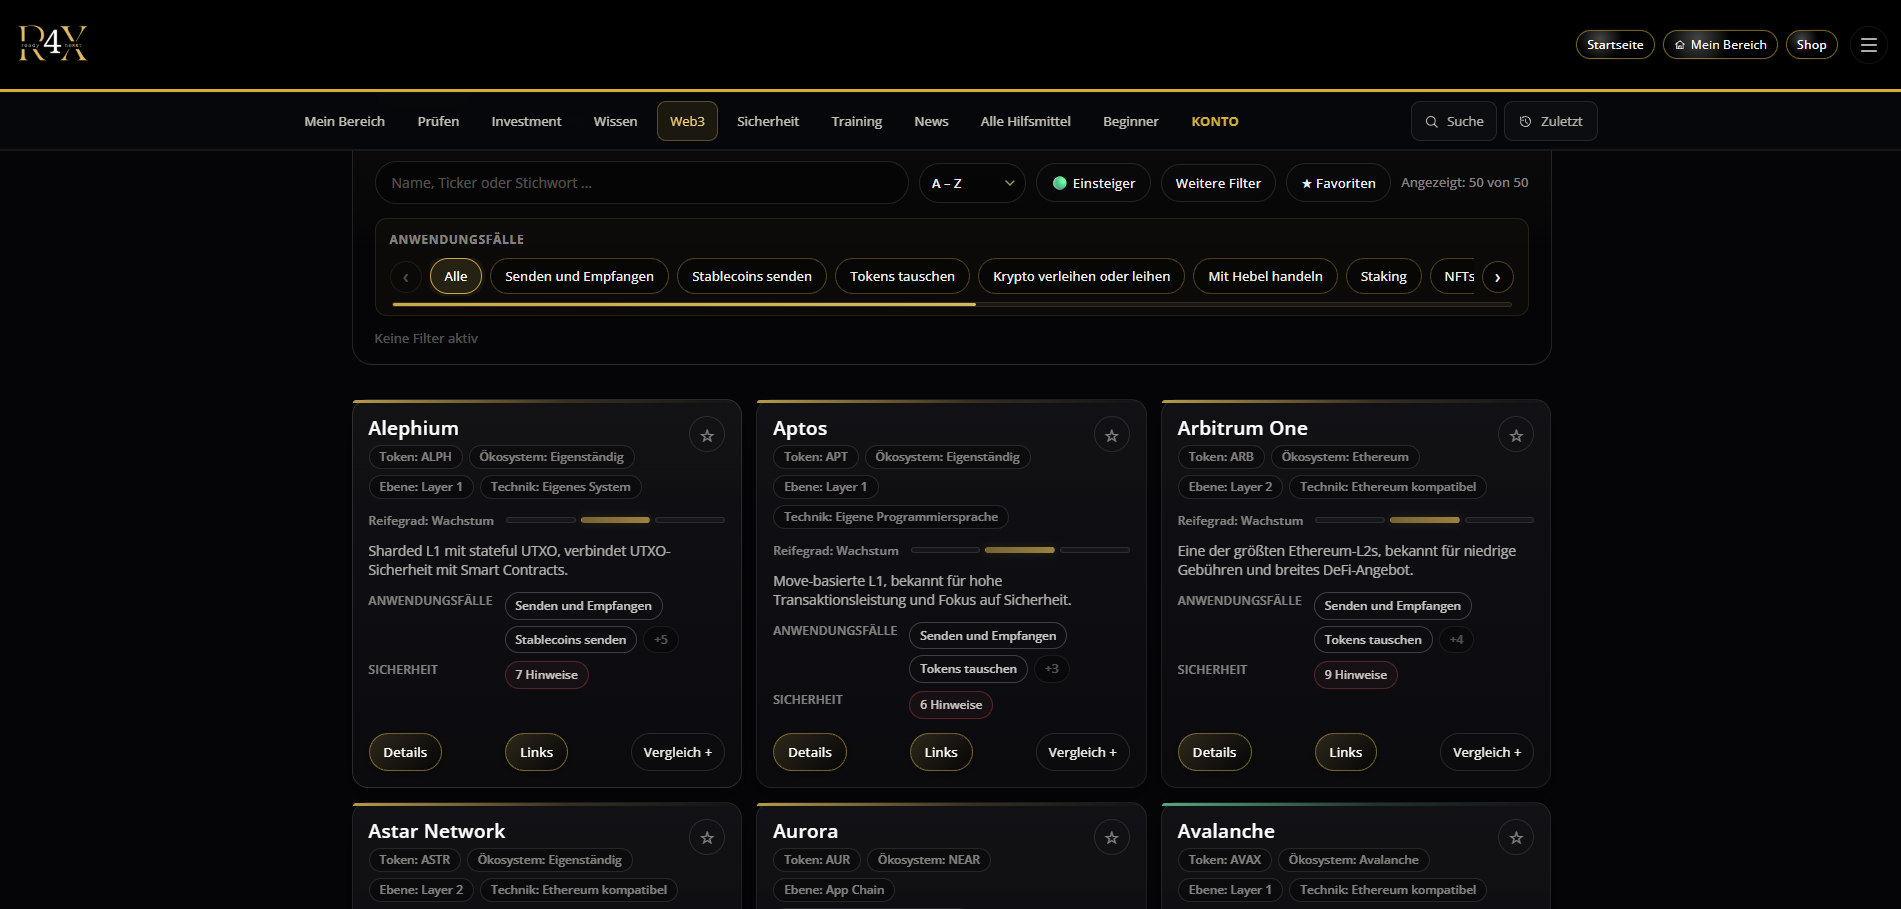Open Suche search button

coord(1454,121)
